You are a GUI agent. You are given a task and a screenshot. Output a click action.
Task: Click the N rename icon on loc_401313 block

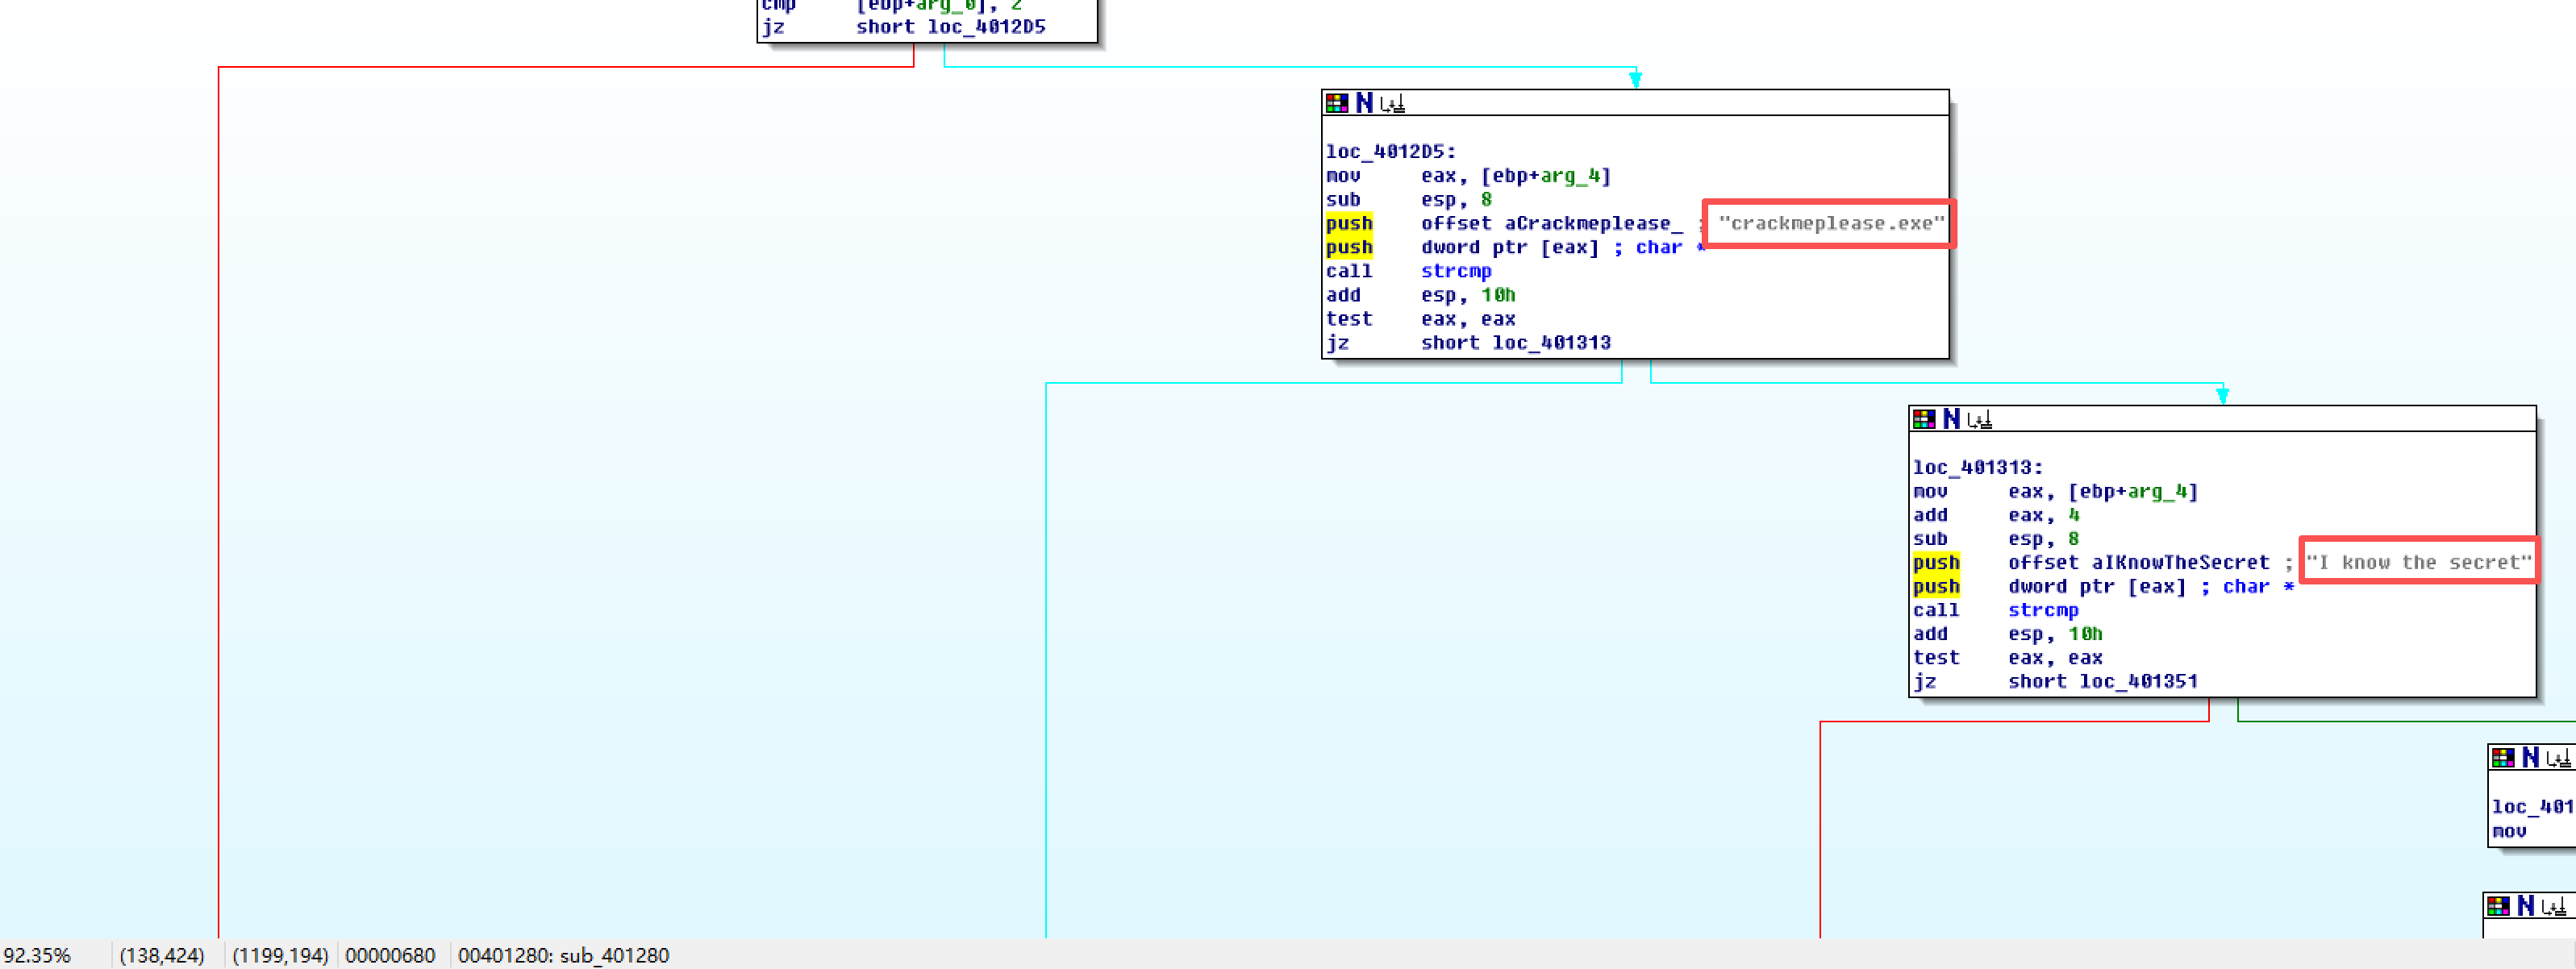click(1951, 419)
